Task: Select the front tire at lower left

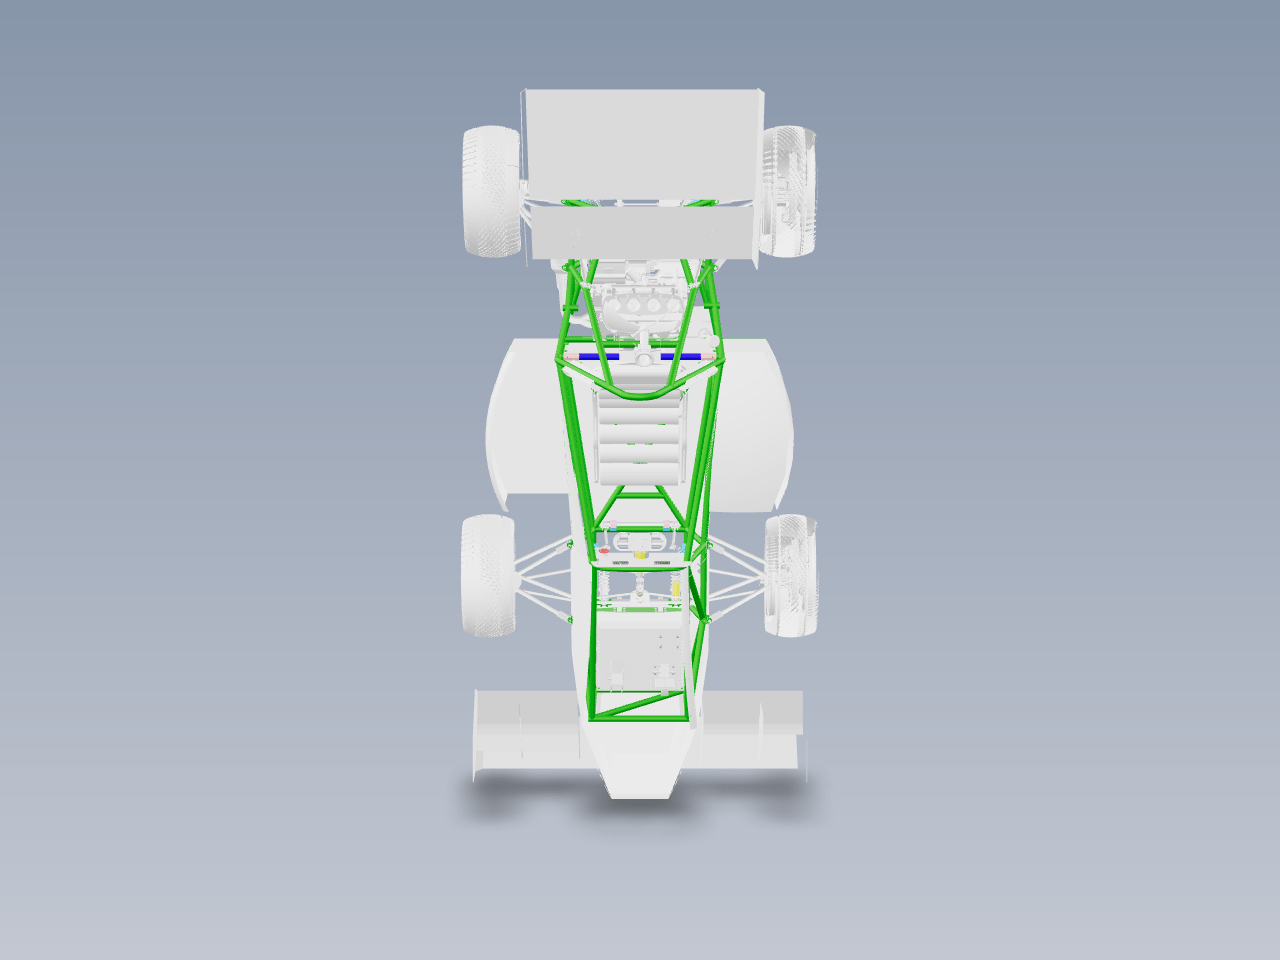Action: 488,576
